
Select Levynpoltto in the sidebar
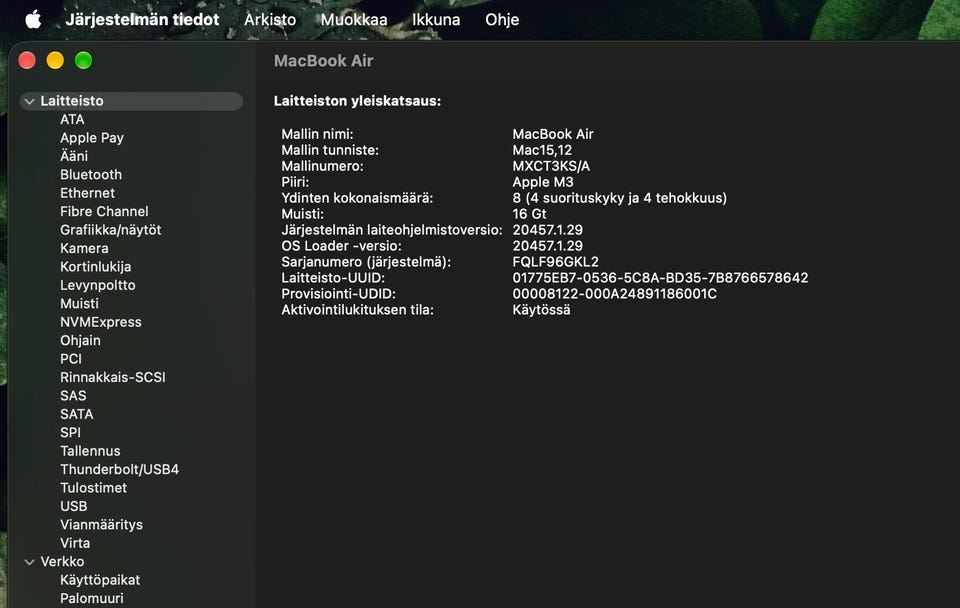click(x=98, y=285)
